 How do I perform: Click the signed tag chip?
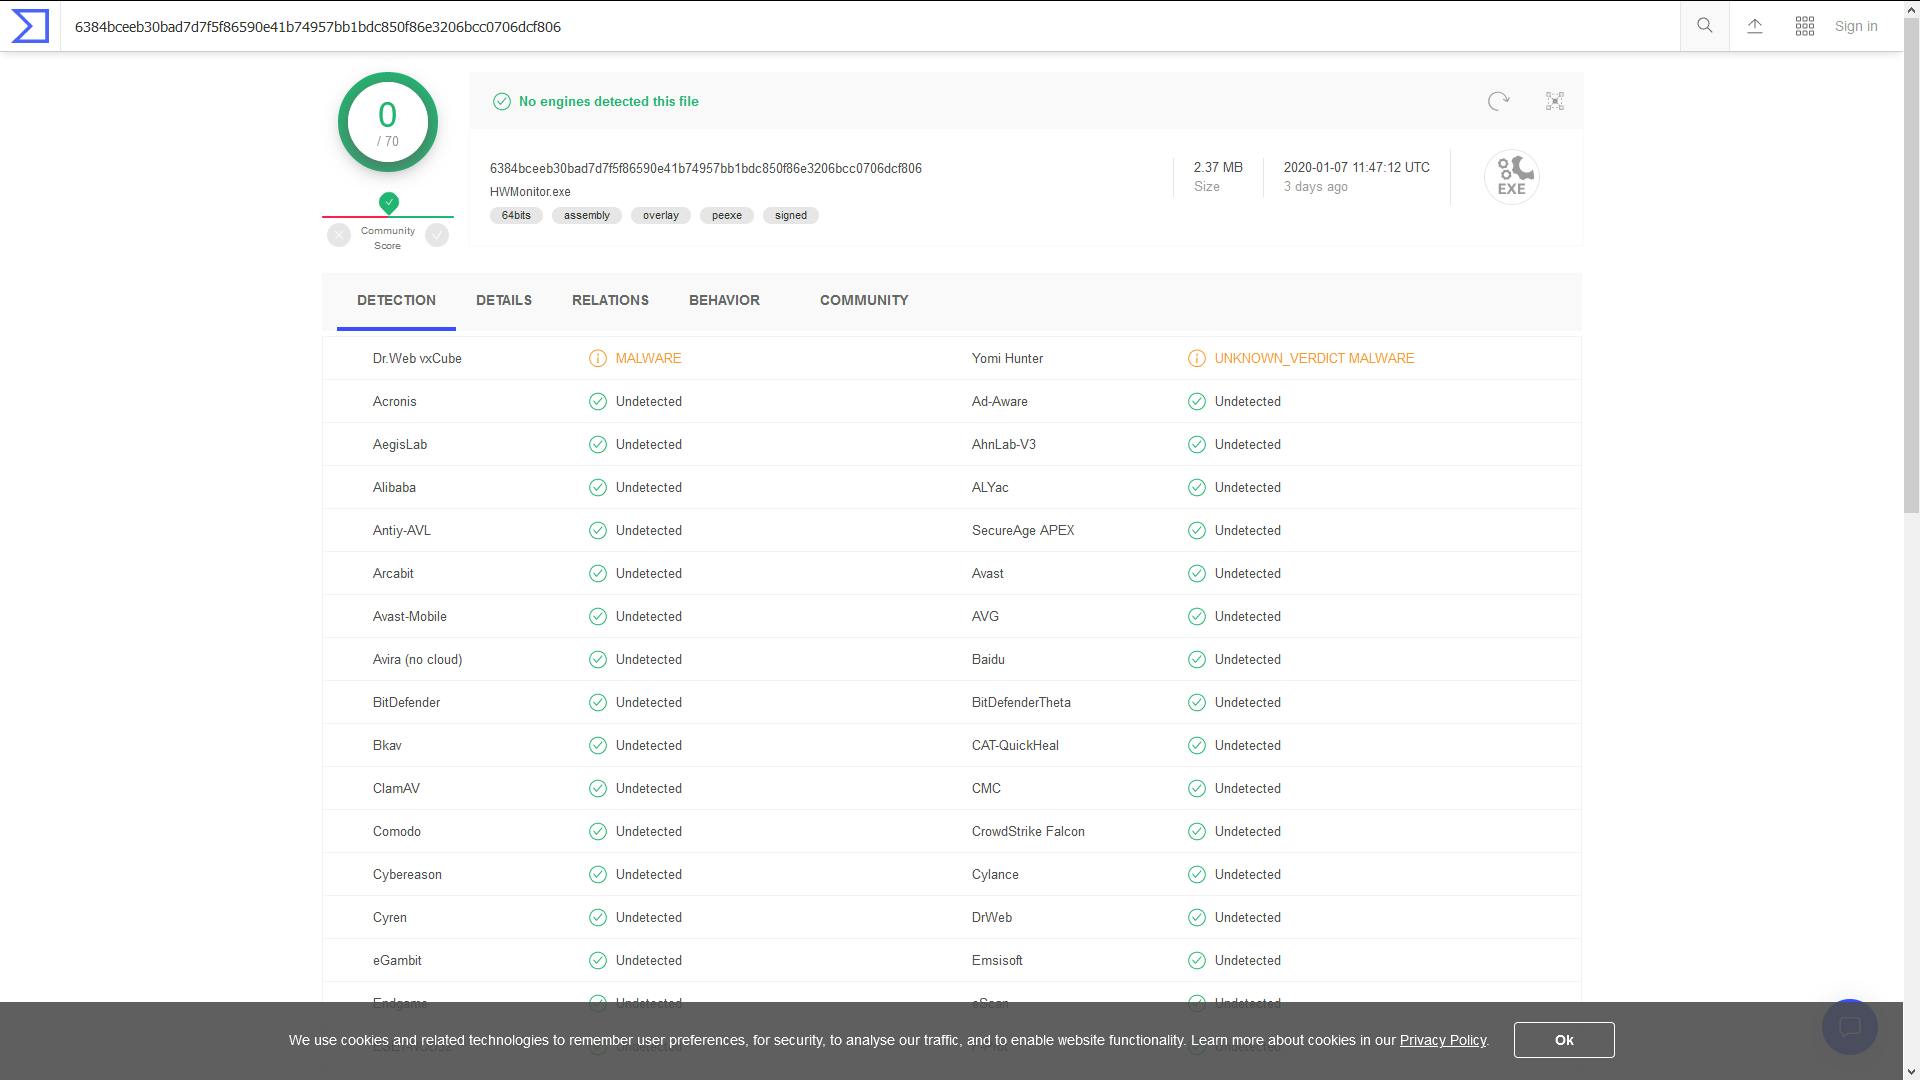(x=790, y=215)
